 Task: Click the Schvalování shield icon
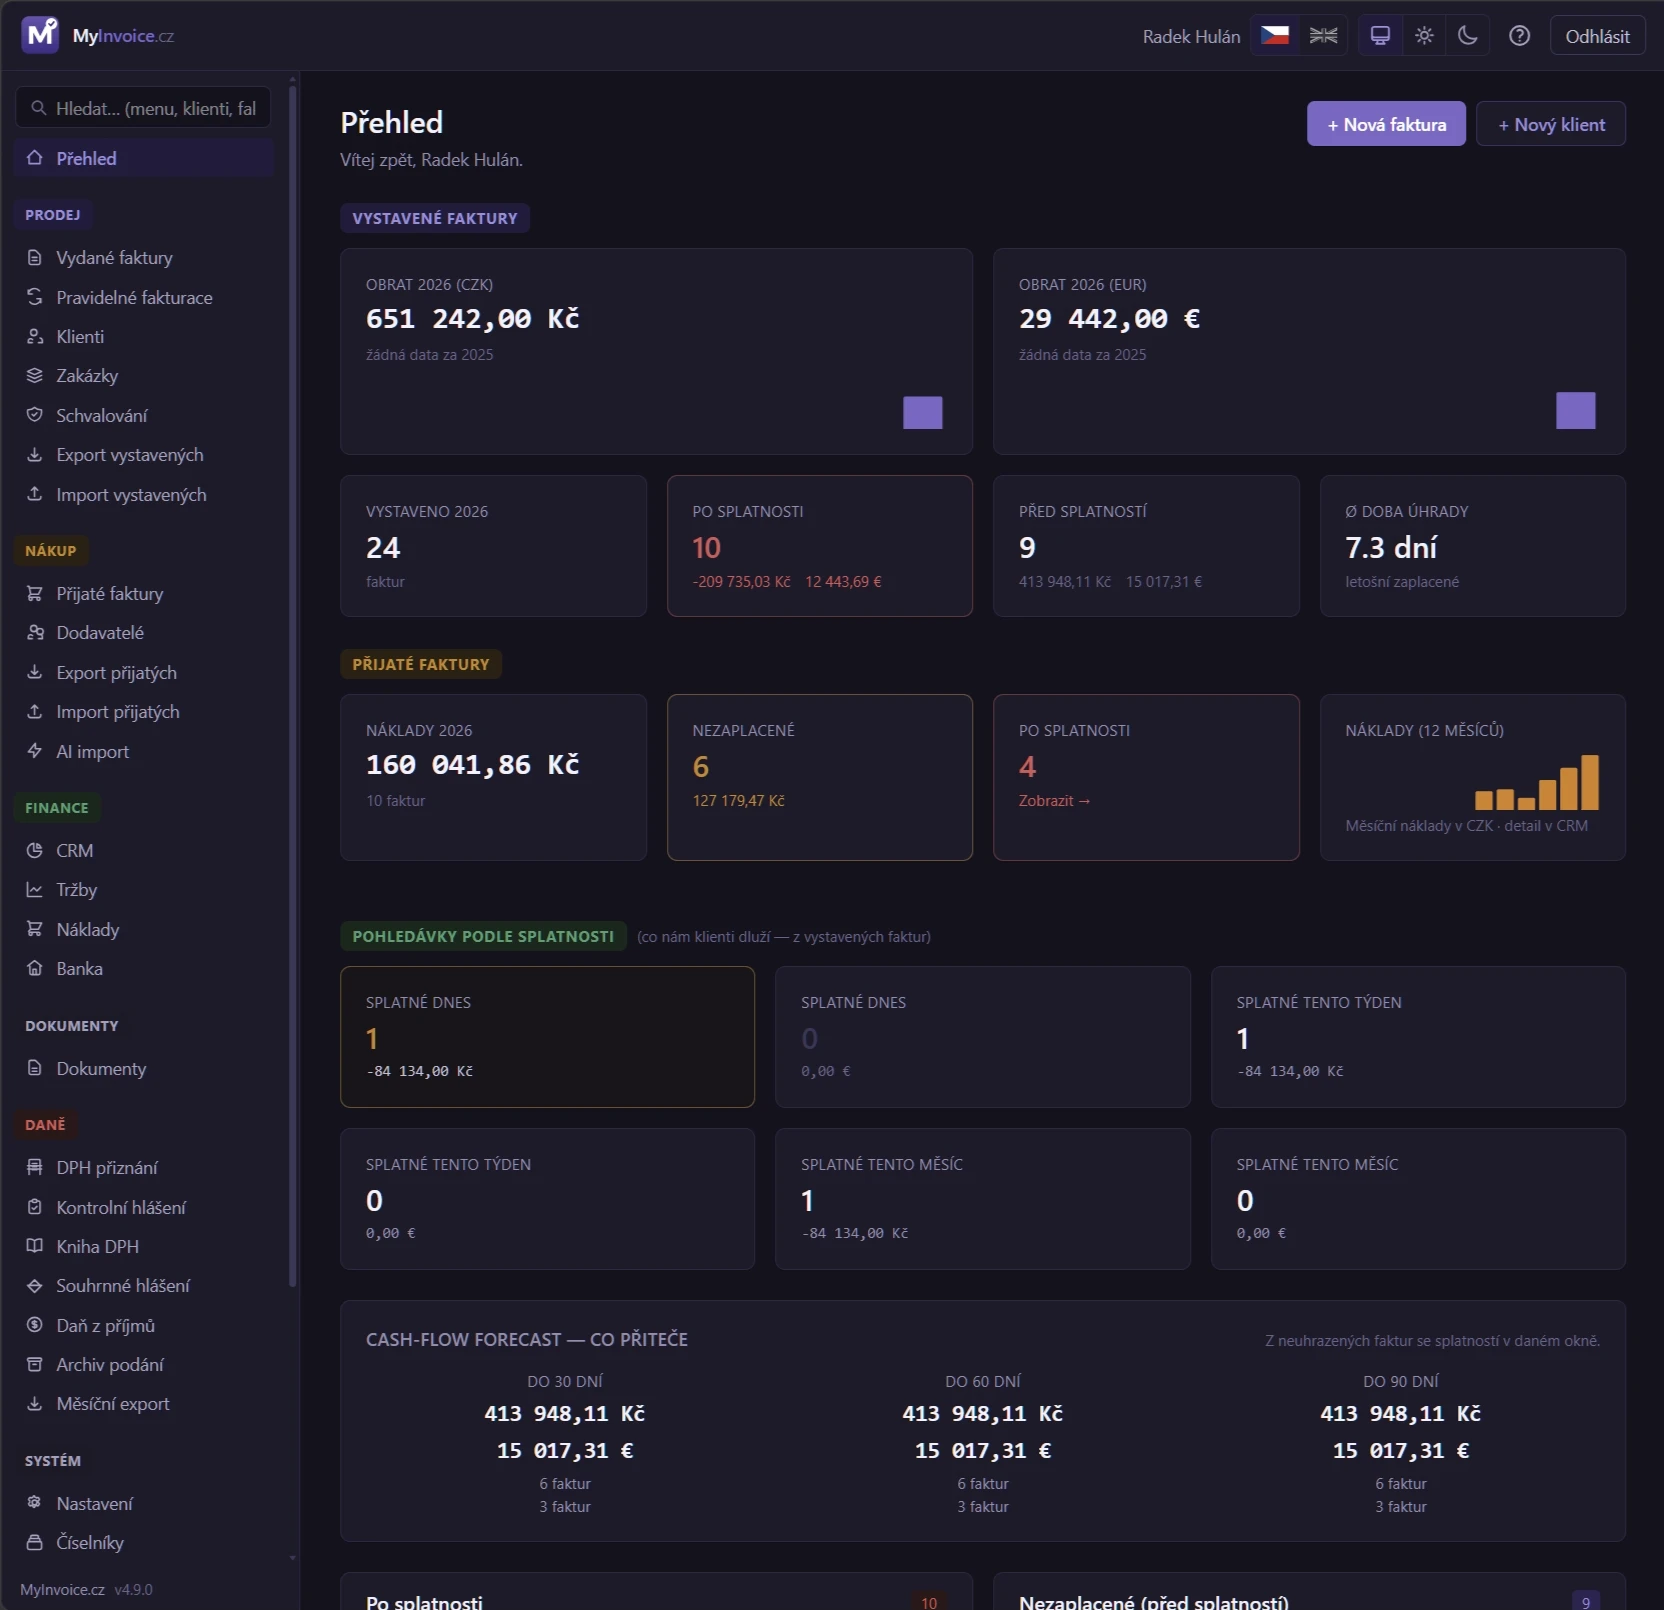[35, 415]
